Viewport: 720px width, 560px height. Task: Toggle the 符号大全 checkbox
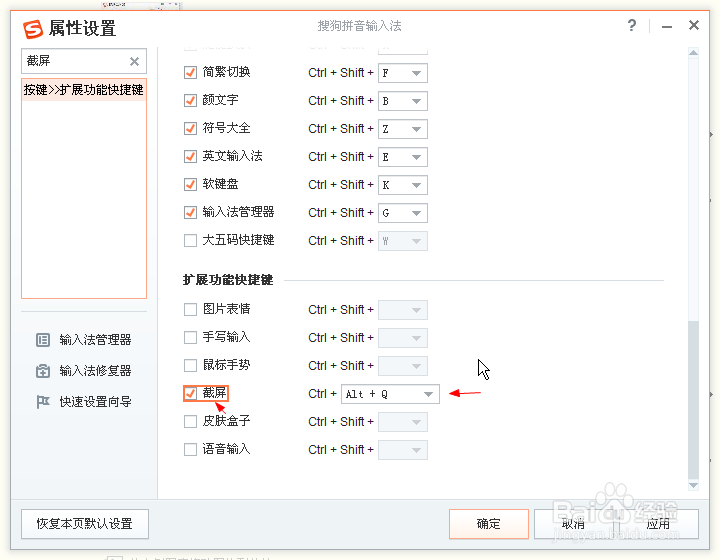coord(190,129)
